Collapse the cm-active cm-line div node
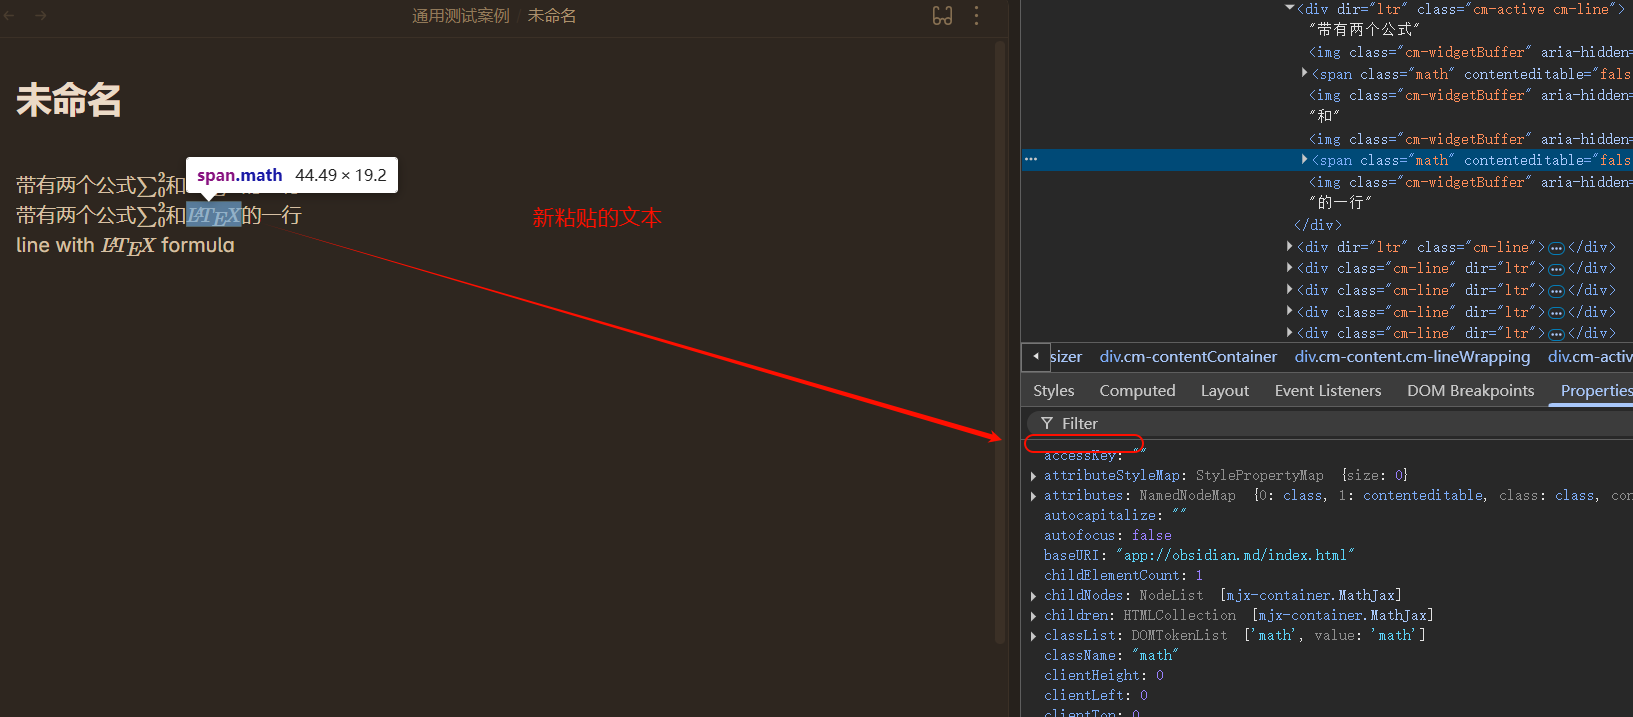The image size is (1633, 717). (x=1290, y=9)
